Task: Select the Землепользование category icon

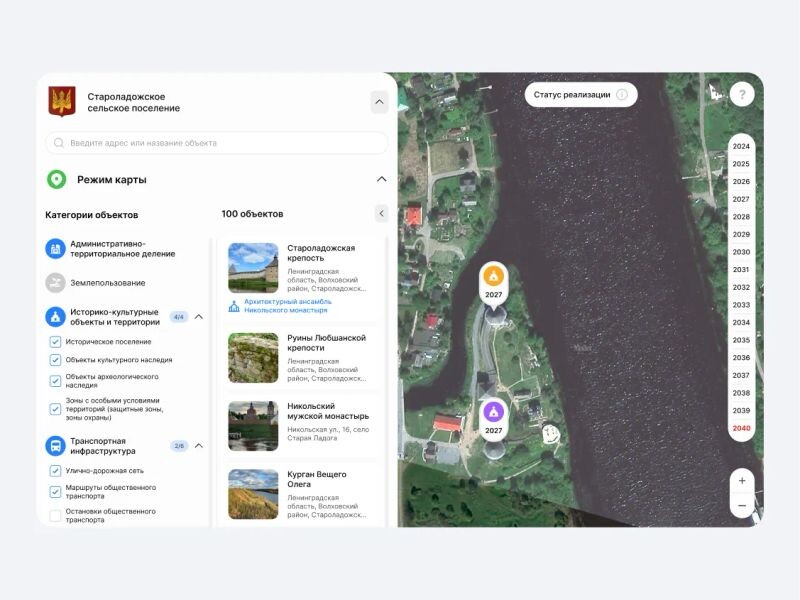Action: (x=56, y=283)
